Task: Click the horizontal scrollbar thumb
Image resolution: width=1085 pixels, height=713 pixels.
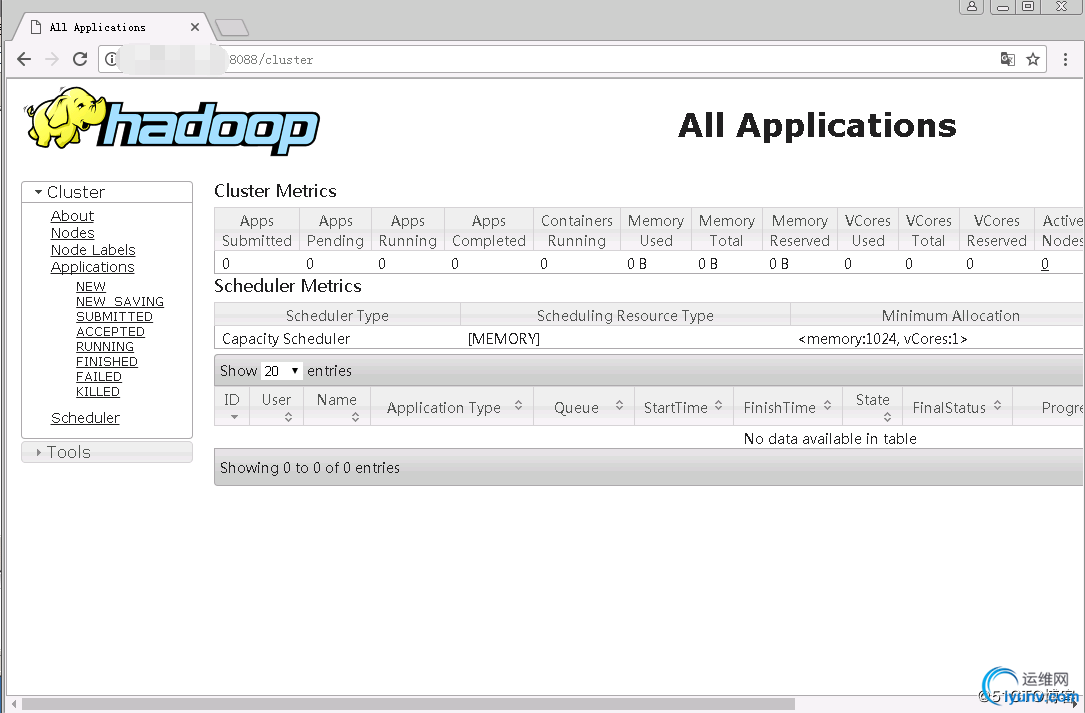Action: [408, 704]
